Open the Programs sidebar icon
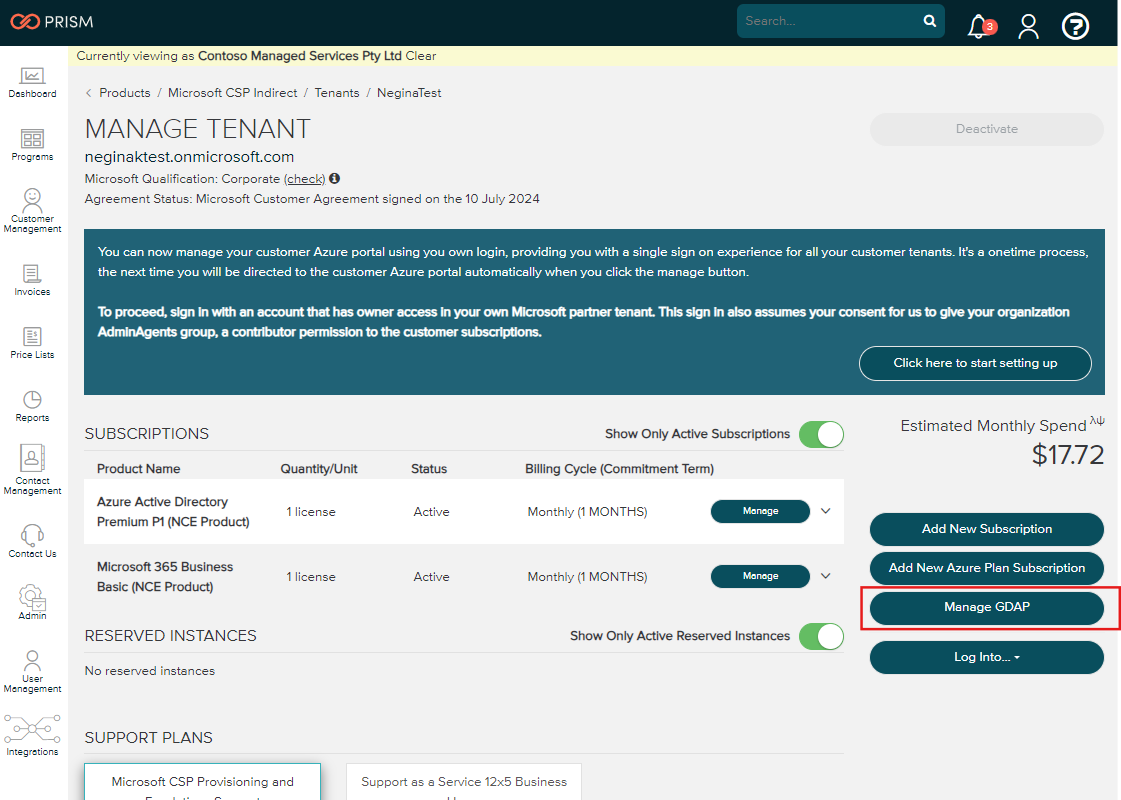The image size is (1121, 800). 32,145
